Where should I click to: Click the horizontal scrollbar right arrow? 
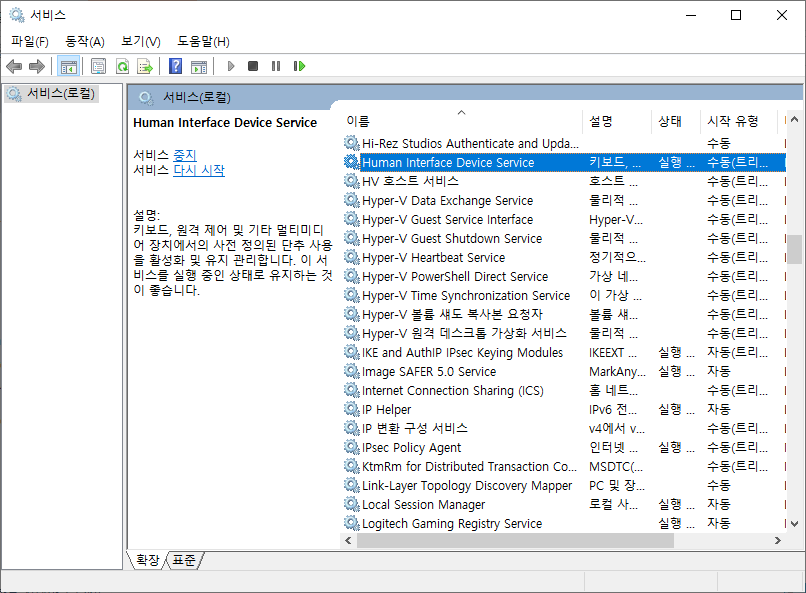778,541
